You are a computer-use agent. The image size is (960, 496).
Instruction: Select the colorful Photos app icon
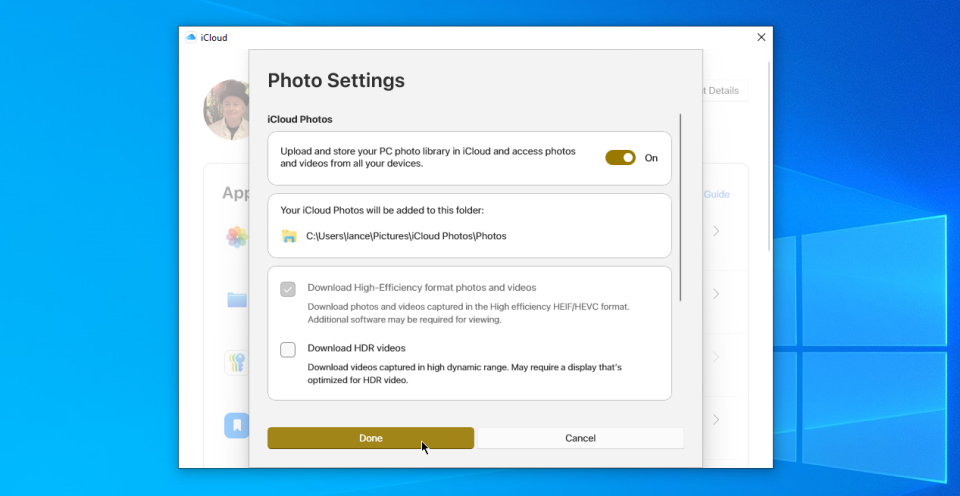(x=237, y=237)
